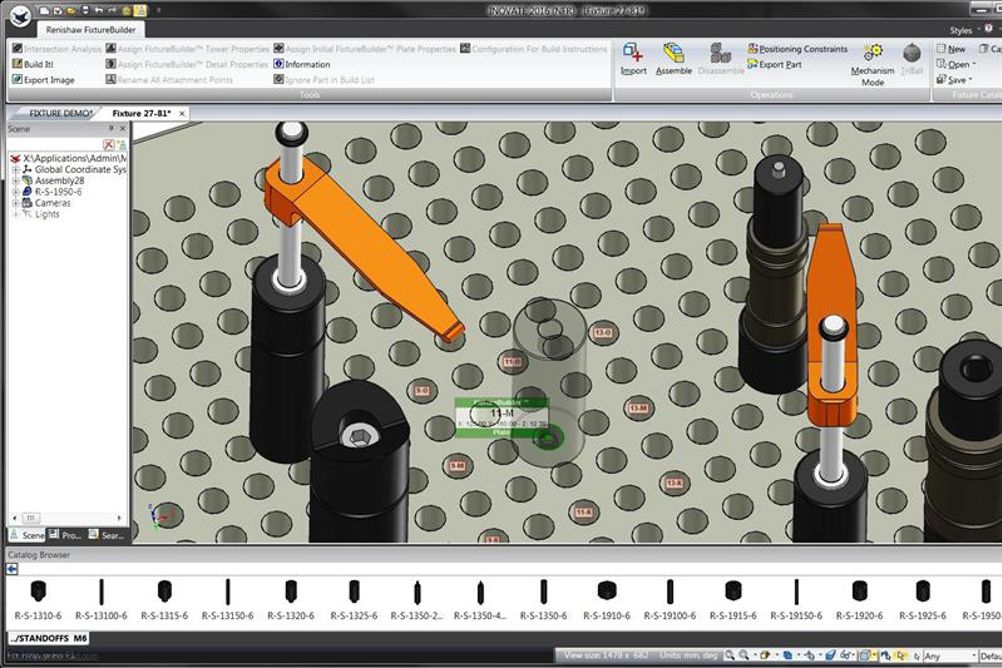Click the New document quick access icon
Screen dimensions: 1002x668
pos(43,11)
